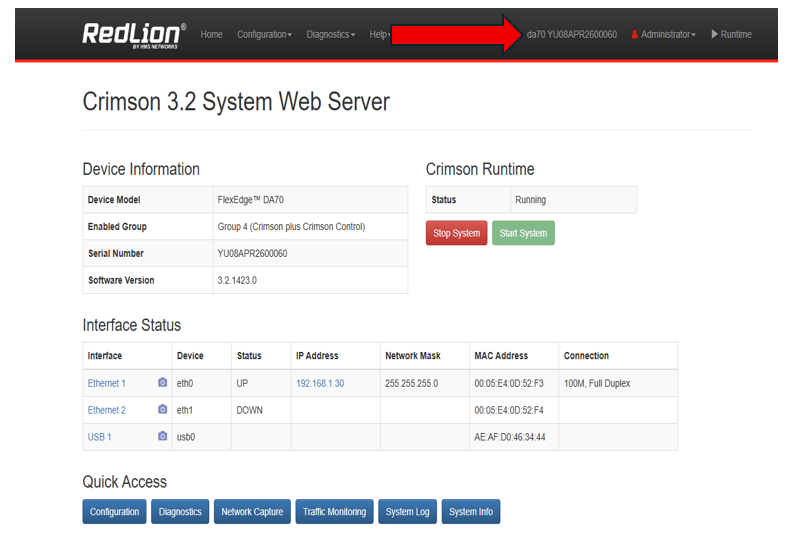Select the Running status value

point(530,200)
